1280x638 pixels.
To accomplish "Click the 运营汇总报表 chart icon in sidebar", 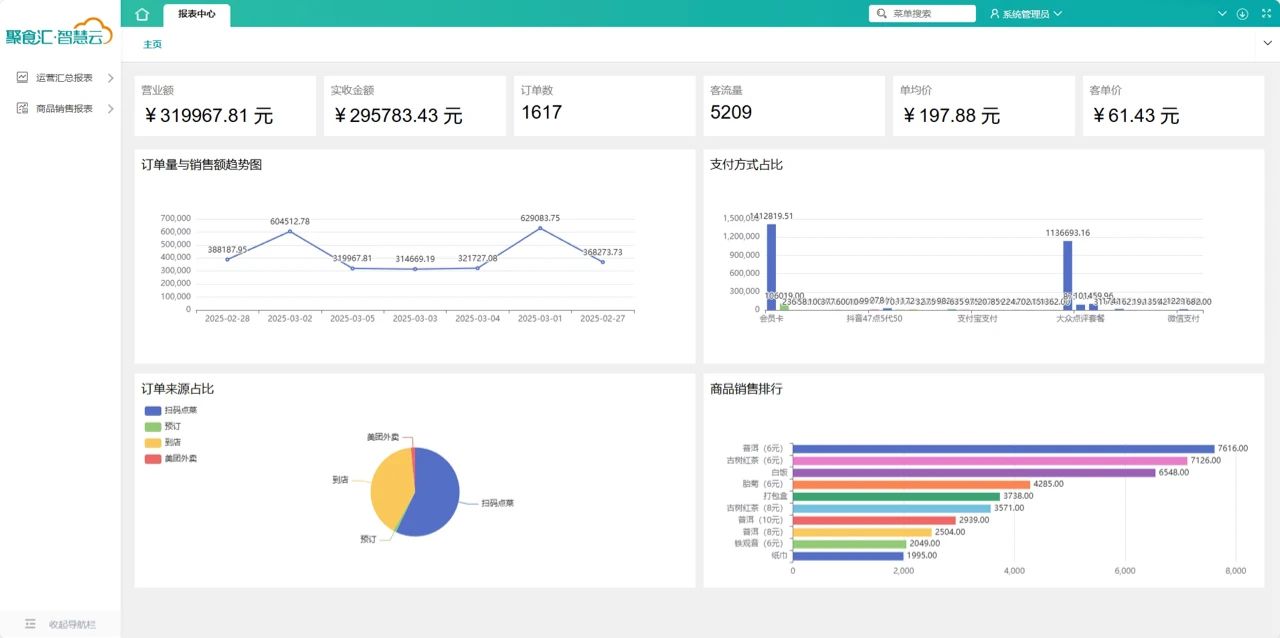I will (22, 77).
